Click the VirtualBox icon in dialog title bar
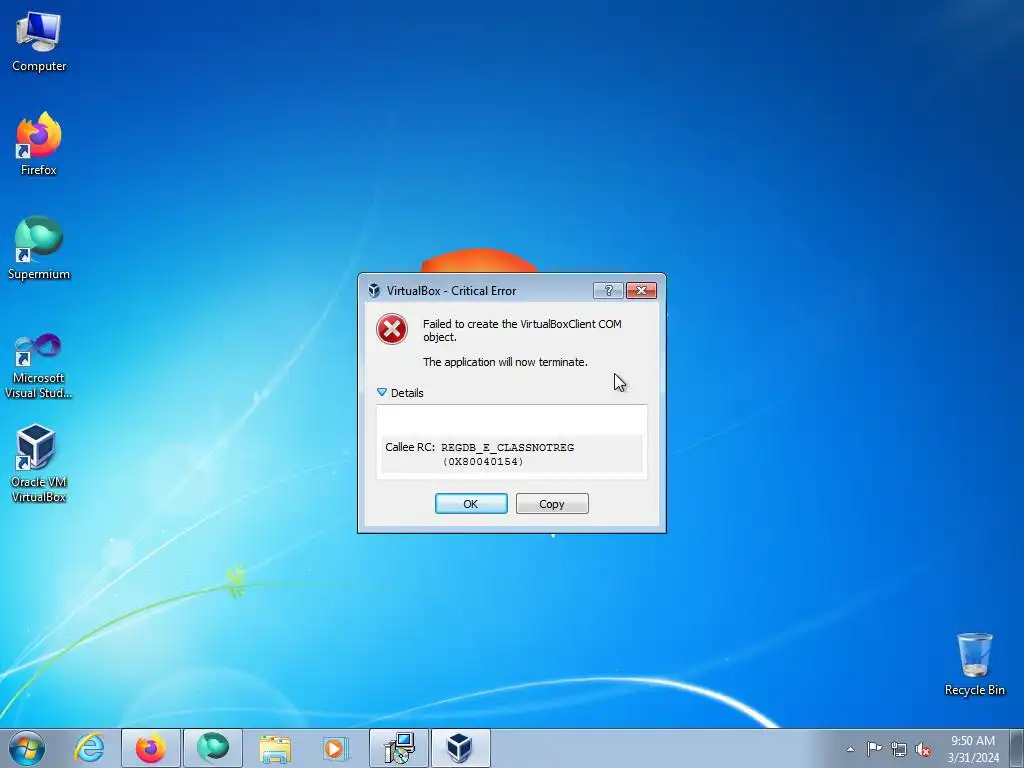1024x768 pixels. [x=374, y=291]
